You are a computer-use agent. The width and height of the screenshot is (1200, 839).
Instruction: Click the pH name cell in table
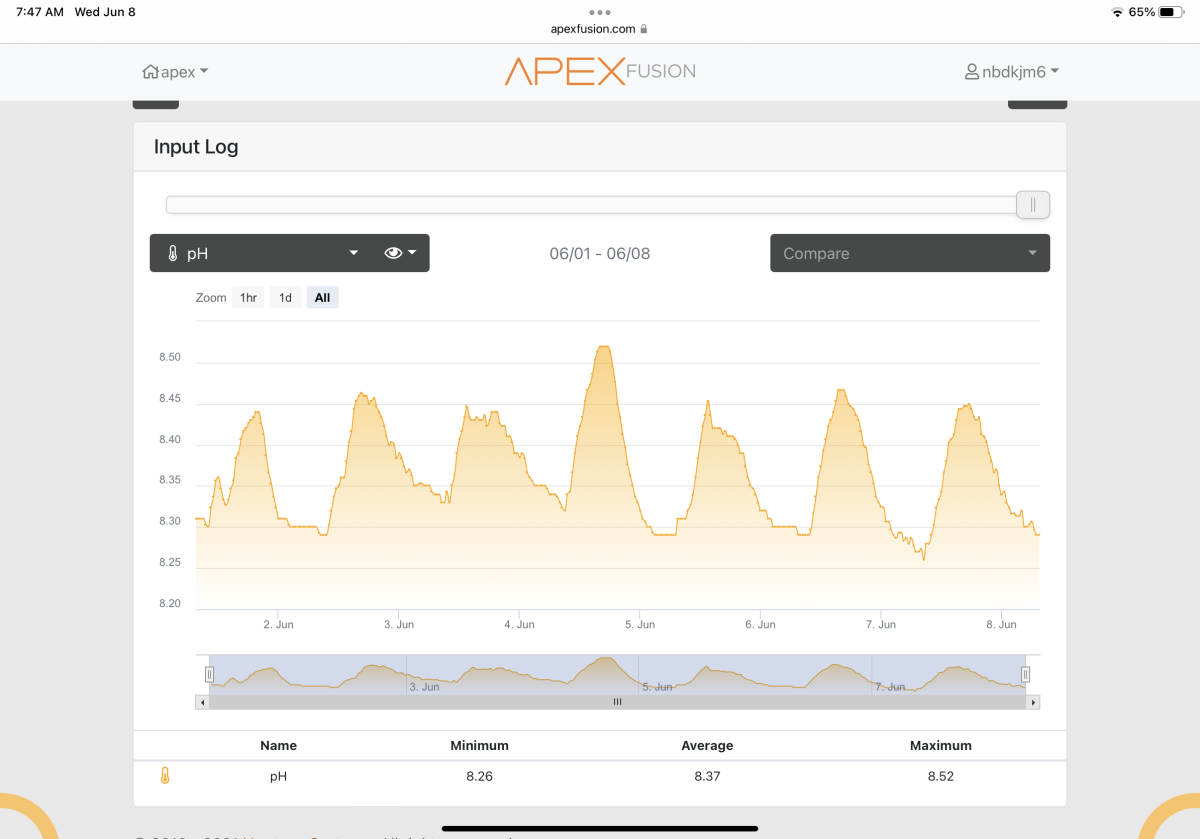tap(278, 776)
